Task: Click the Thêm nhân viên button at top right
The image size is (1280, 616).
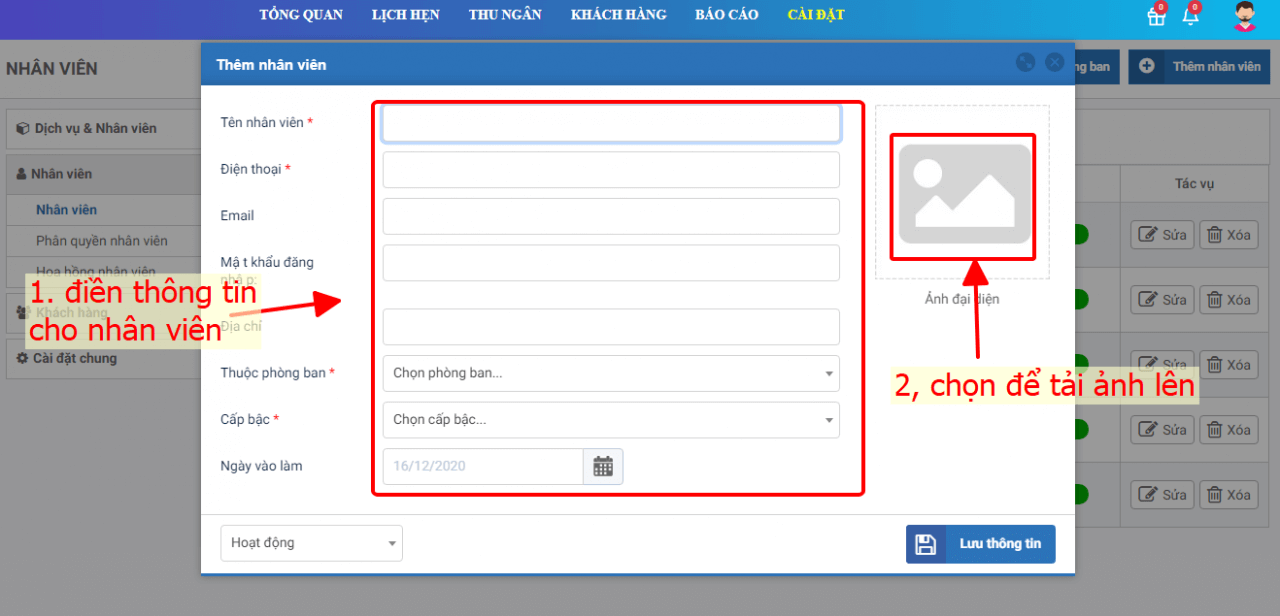Action: coord(1199,67)
